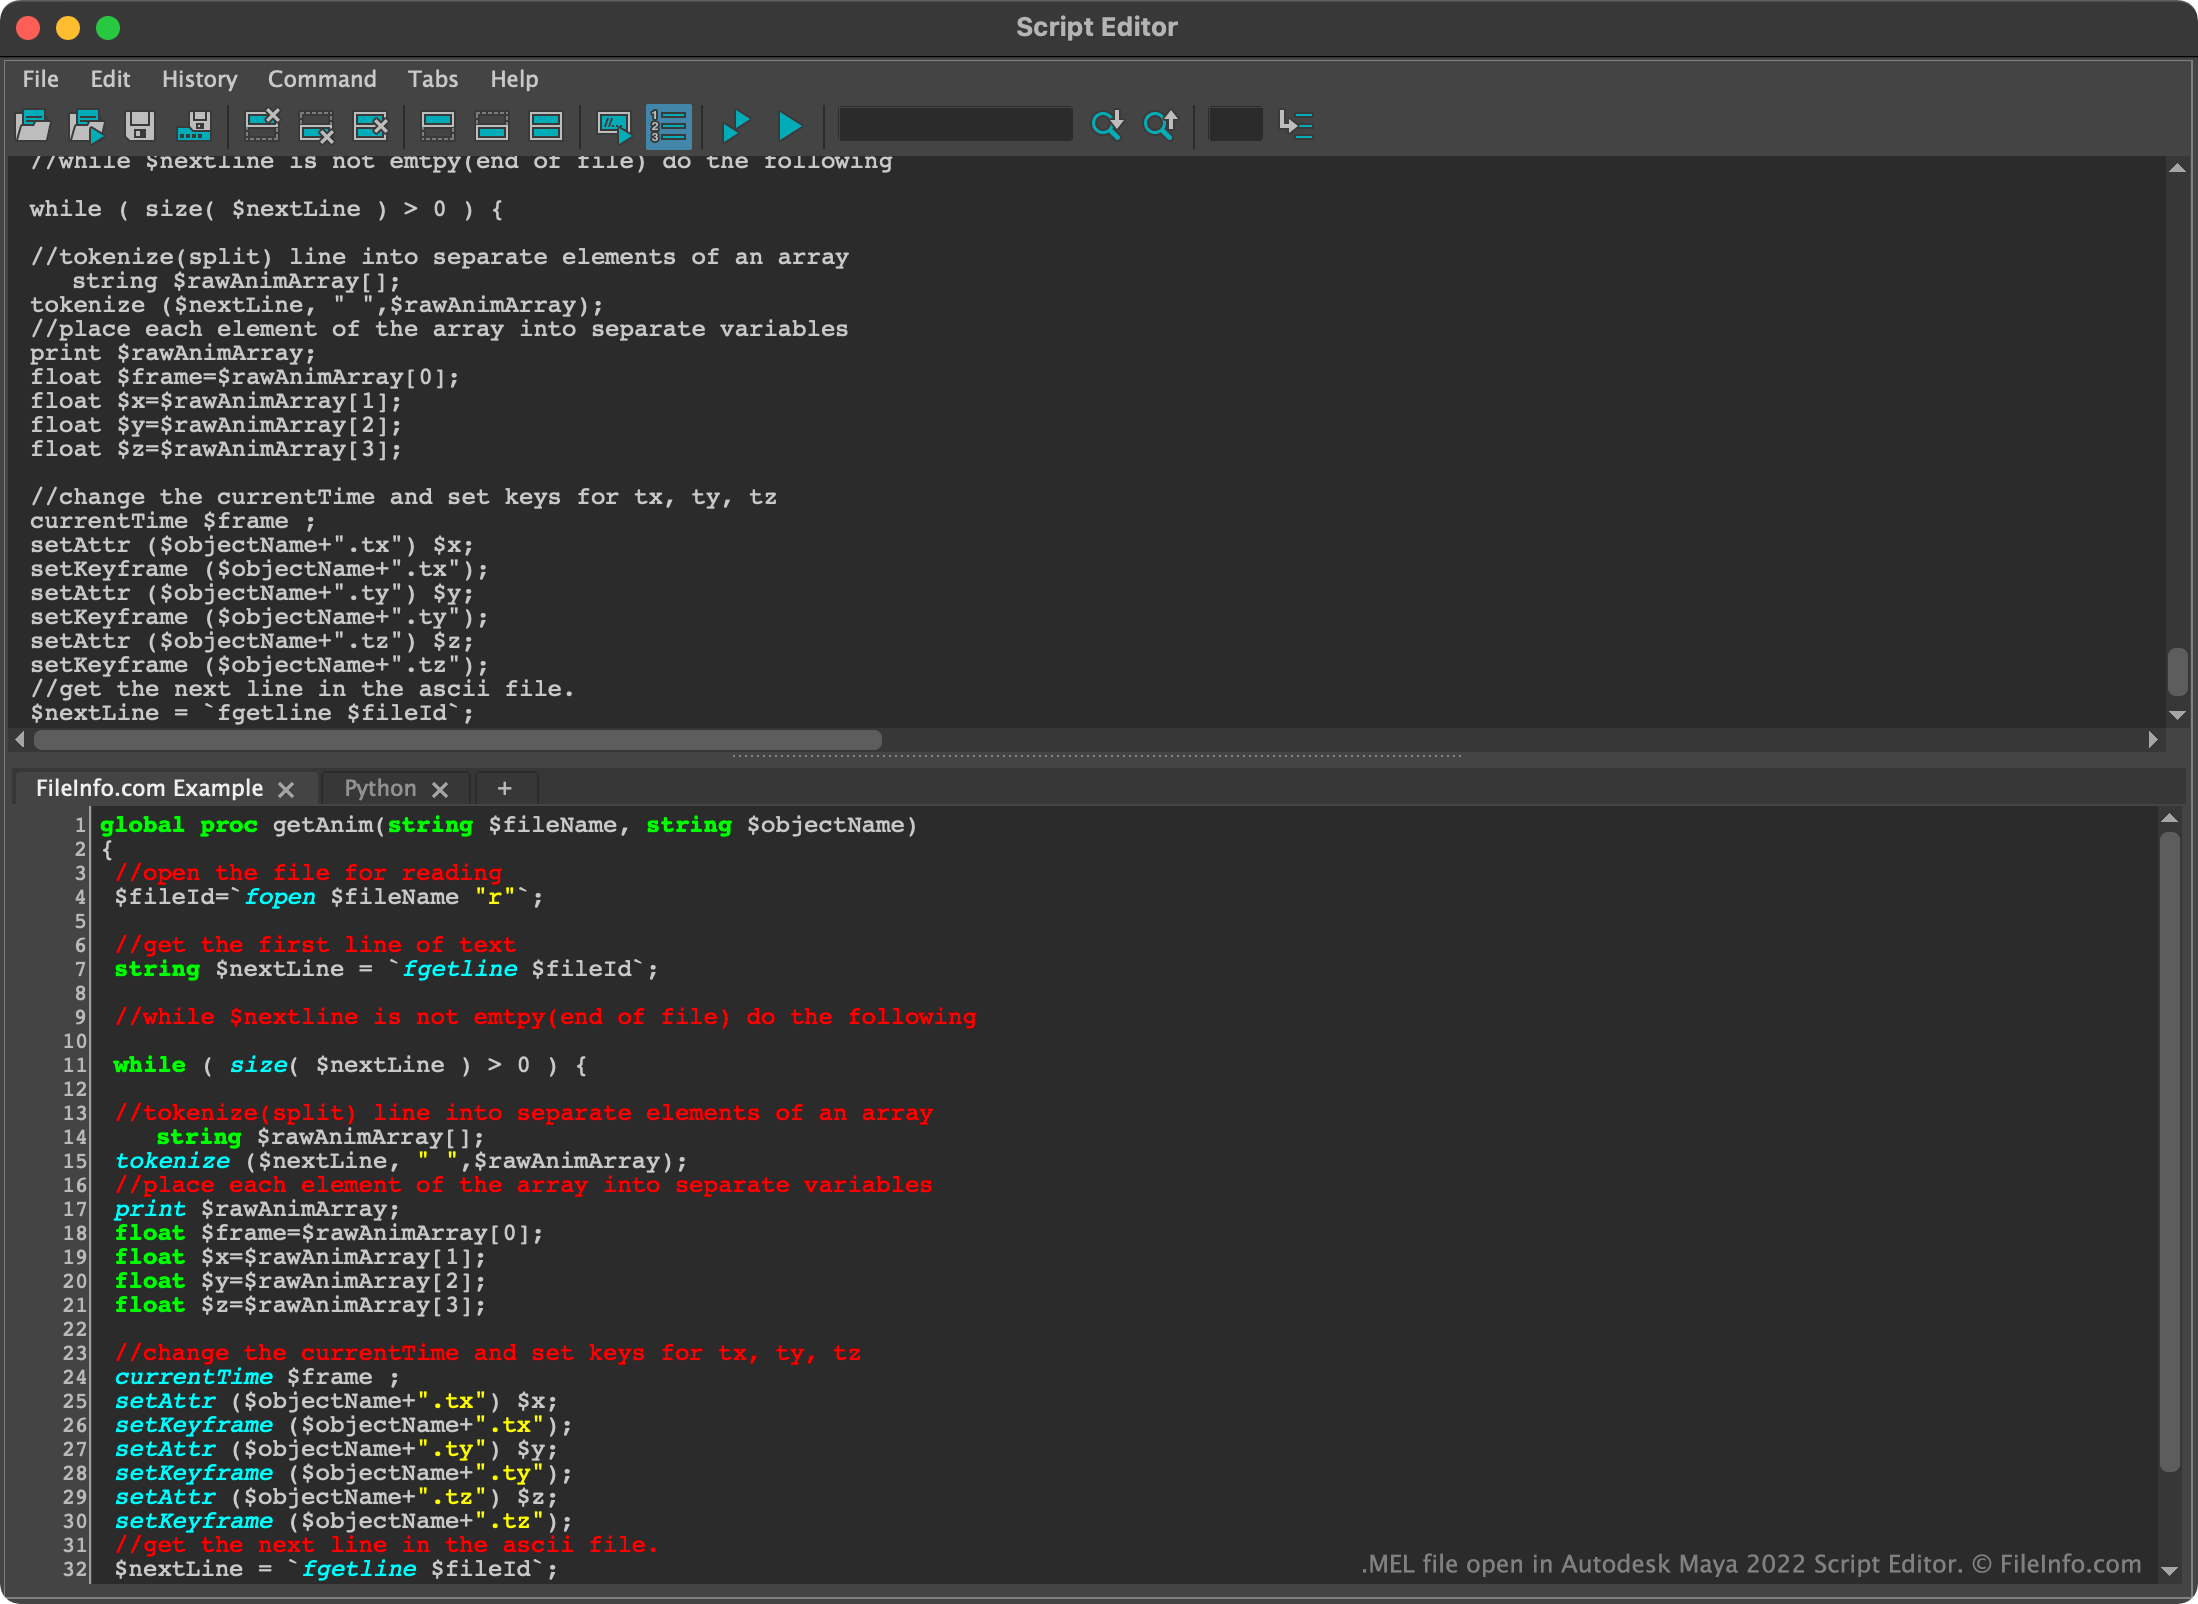This screenshot has width=2198, height=1604.
Task: Execute the script with play icon
Action: [789, 125]
